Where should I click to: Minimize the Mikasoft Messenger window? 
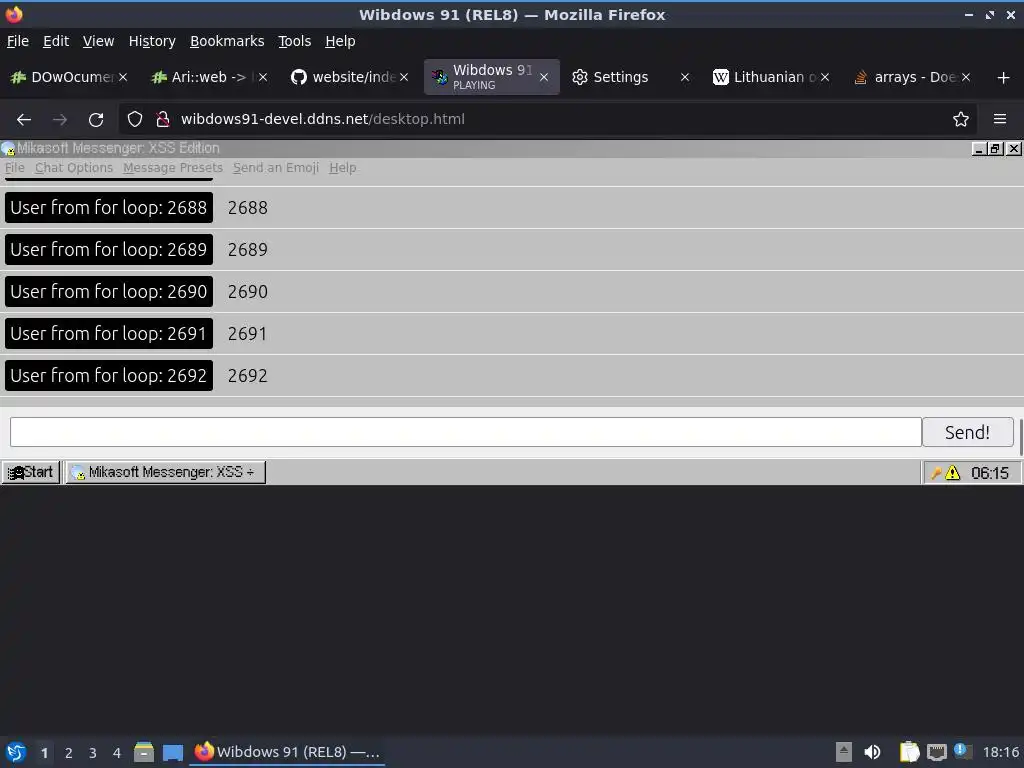(978, 149)
